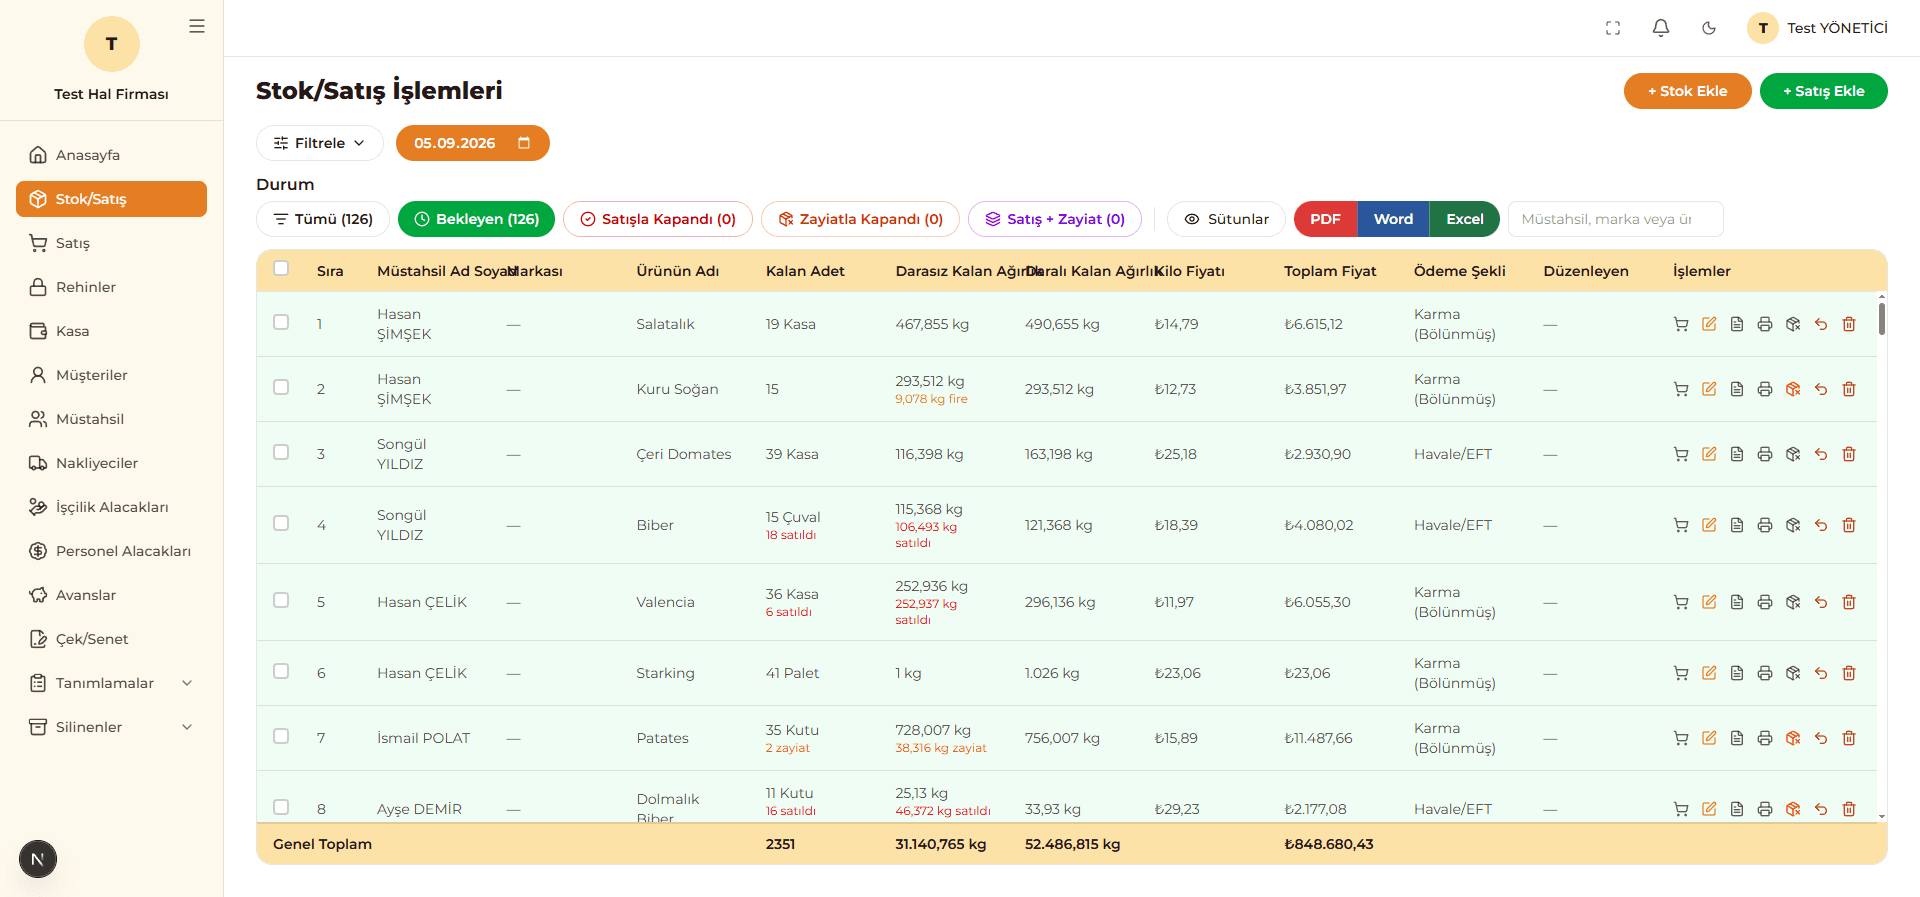Check row 4 Biber checkbox

click(281, 523)
